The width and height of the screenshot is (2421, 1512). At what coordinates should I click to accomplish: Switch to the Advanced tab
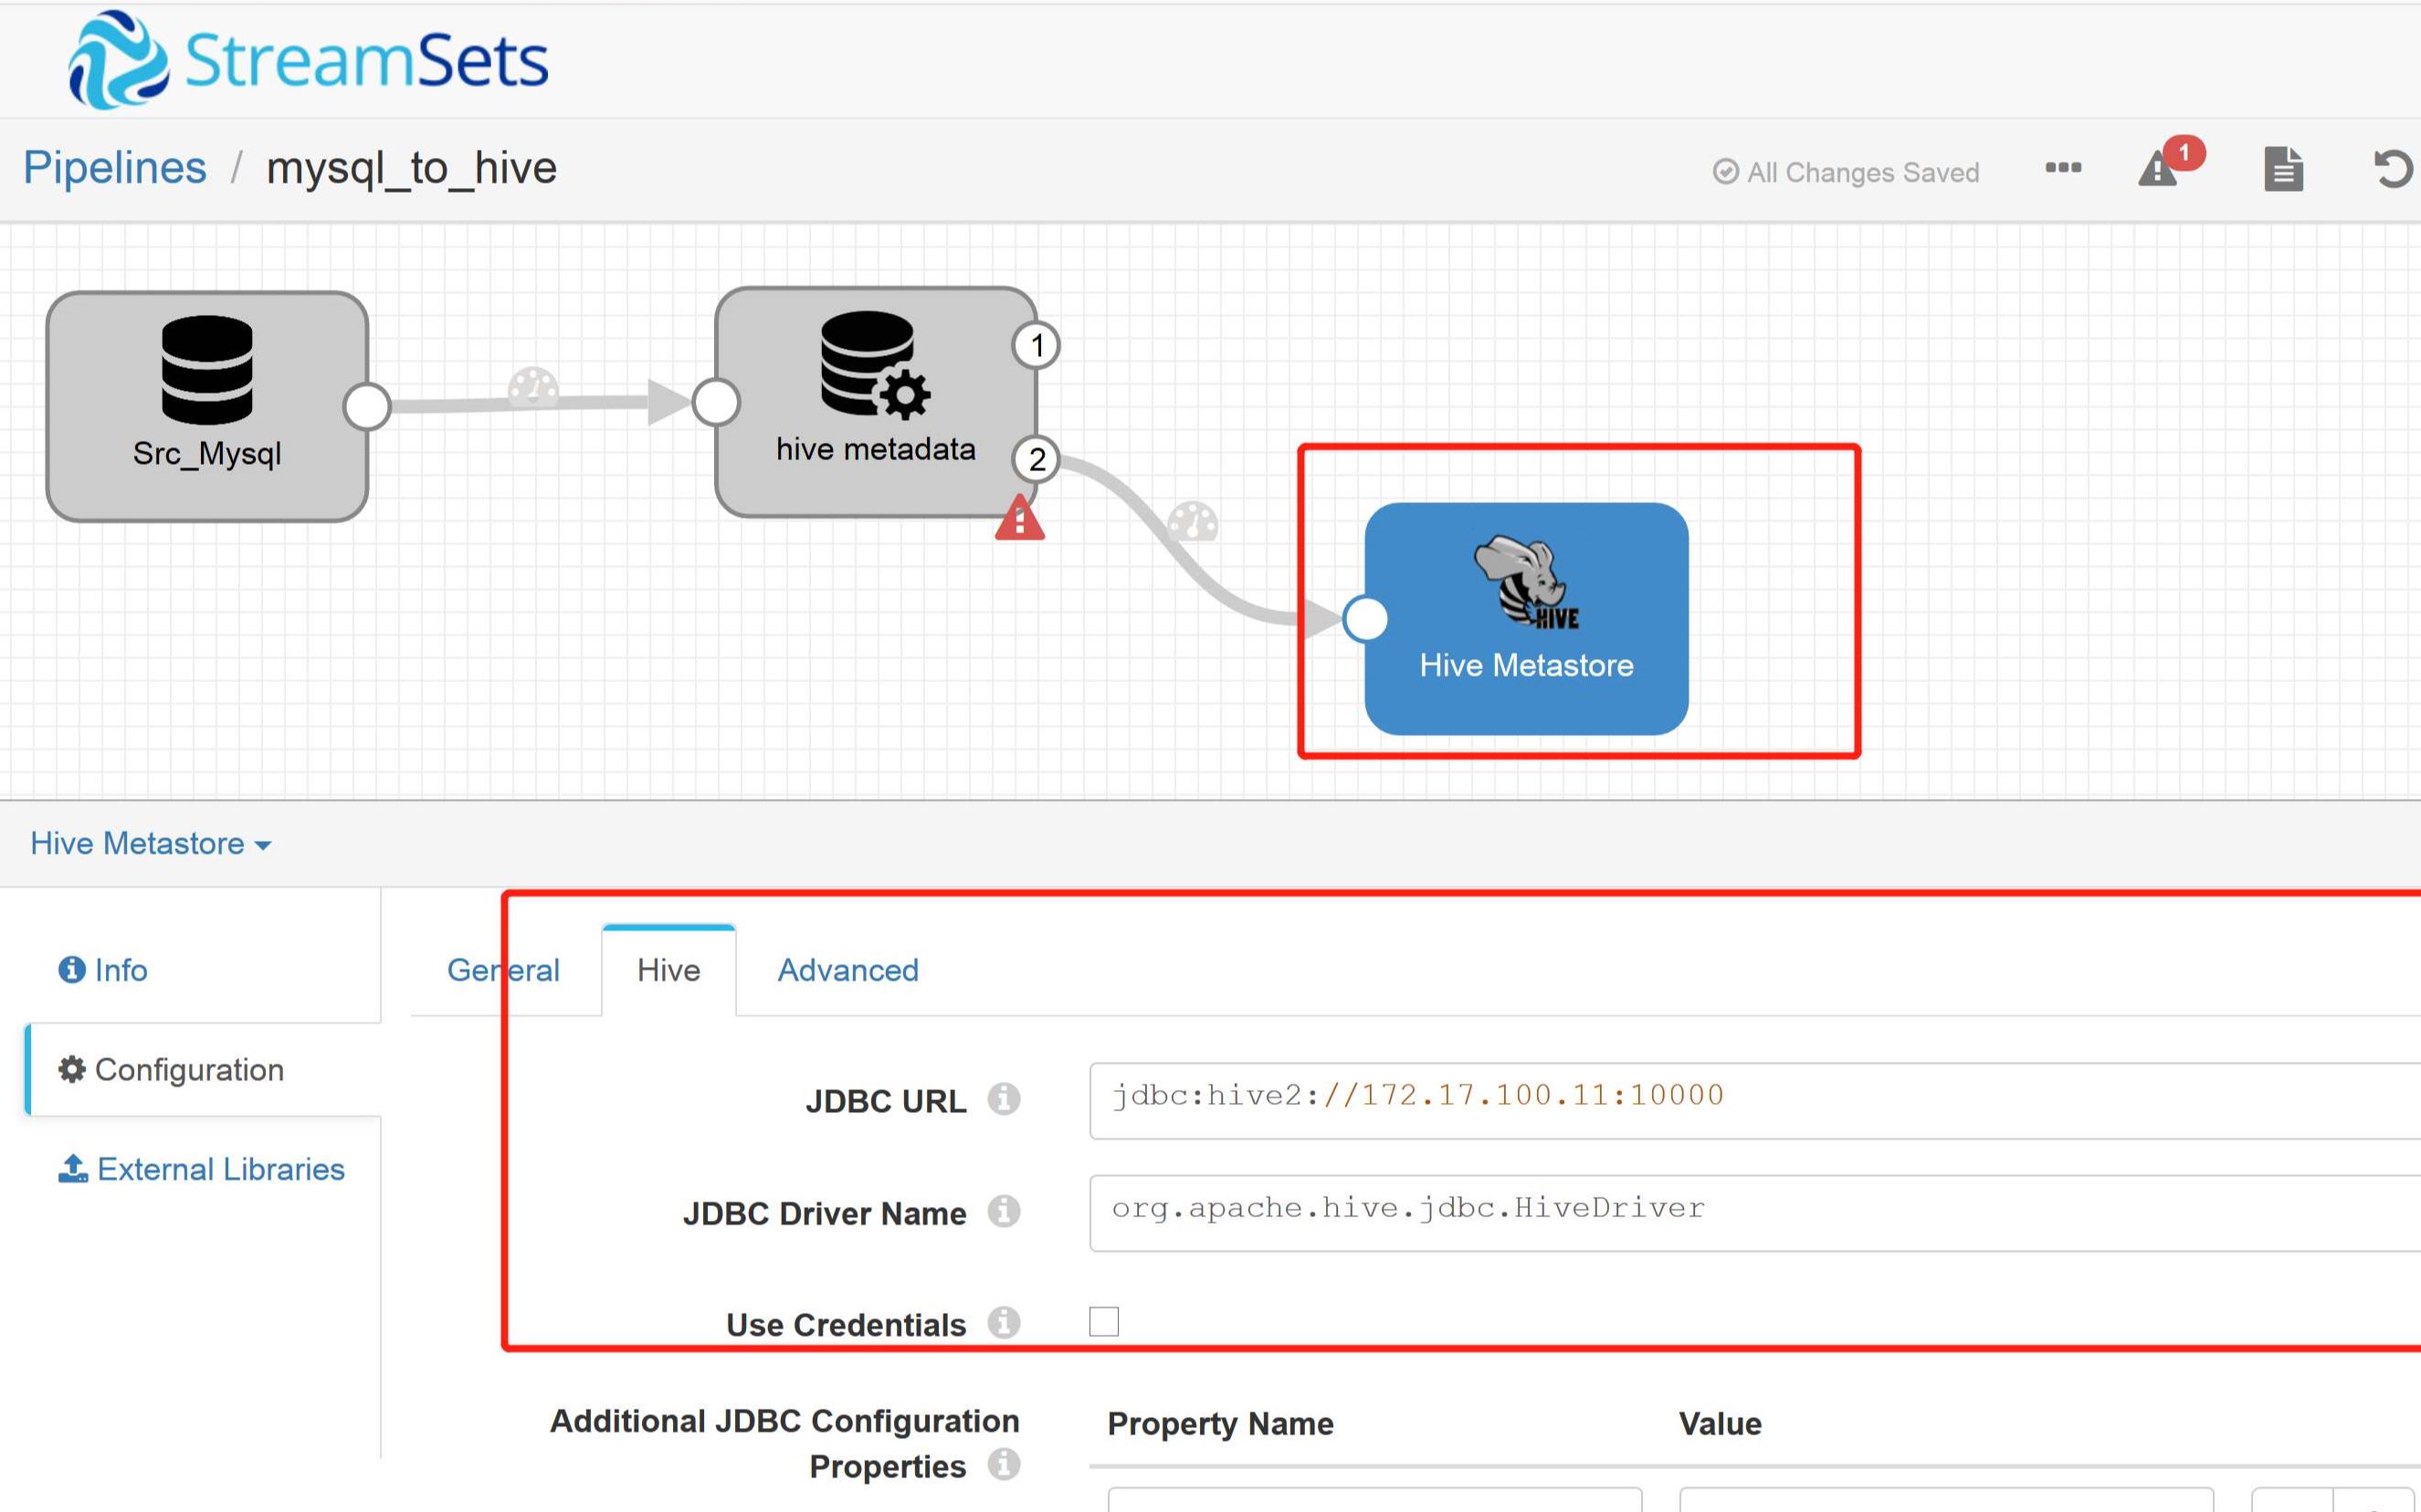(x=847, y=970)
